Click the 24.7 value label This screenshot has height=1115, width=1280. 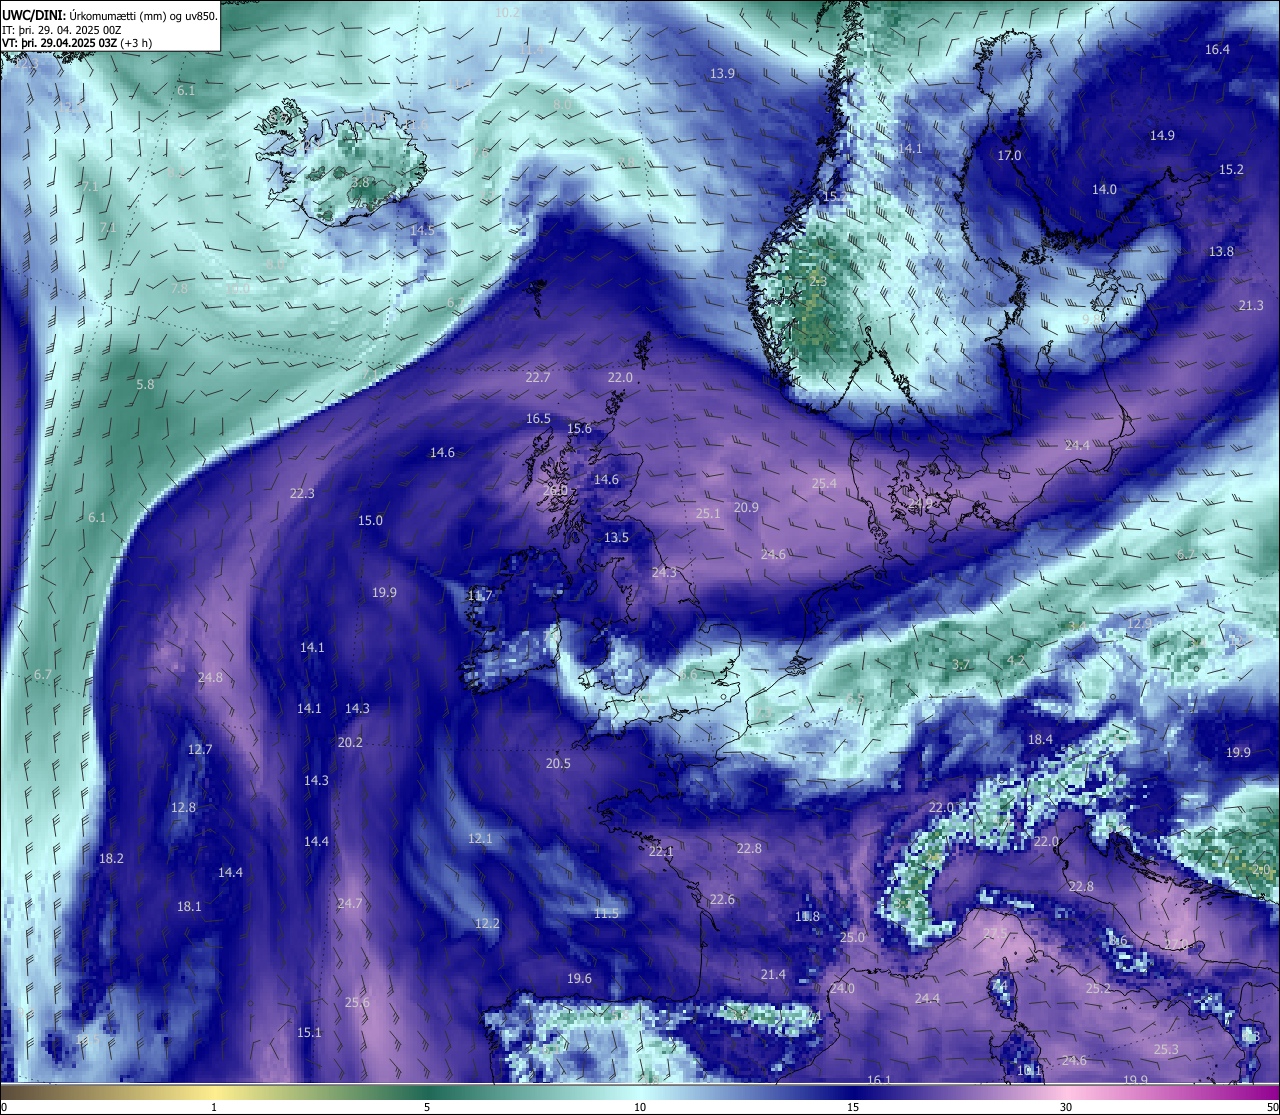pyautogui.click(x=349, y=903)
